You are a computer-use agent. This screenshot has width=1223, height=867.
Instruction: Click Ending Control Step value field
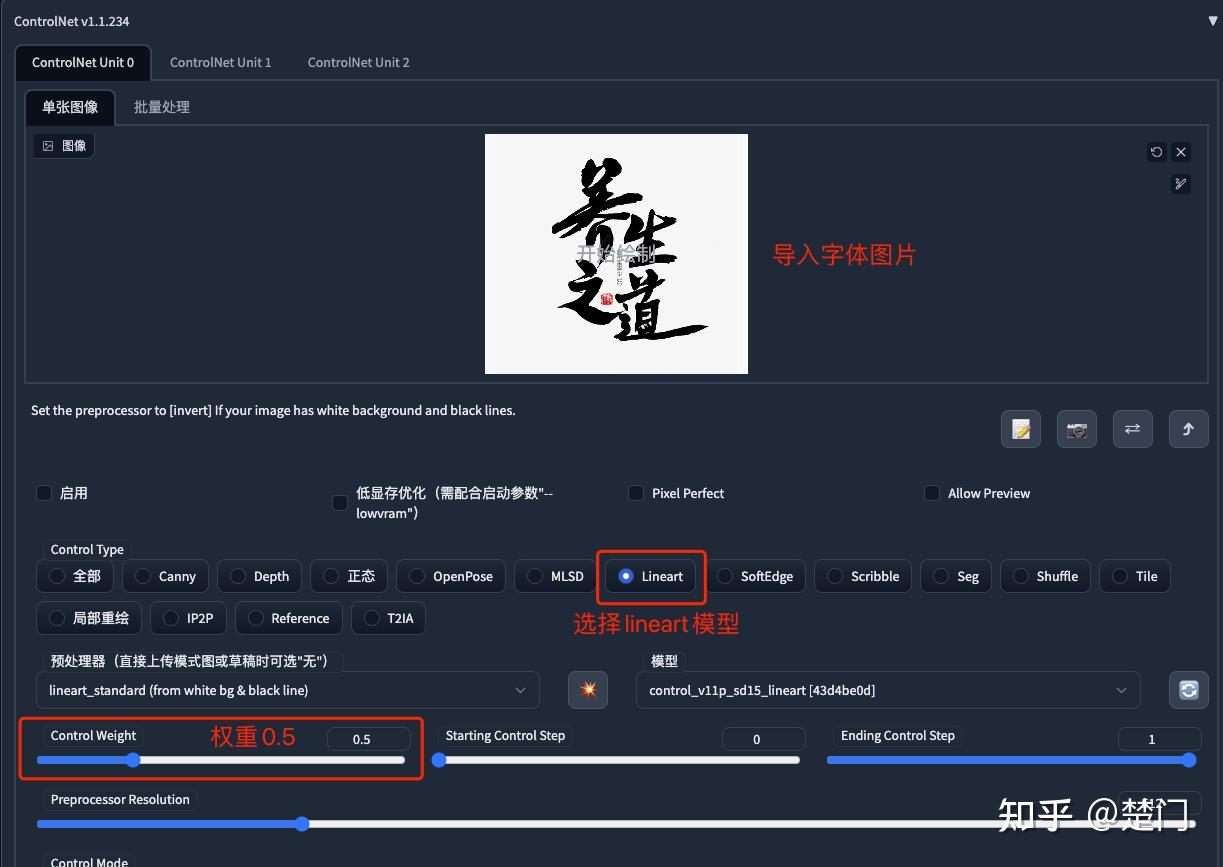point(1160,739)
